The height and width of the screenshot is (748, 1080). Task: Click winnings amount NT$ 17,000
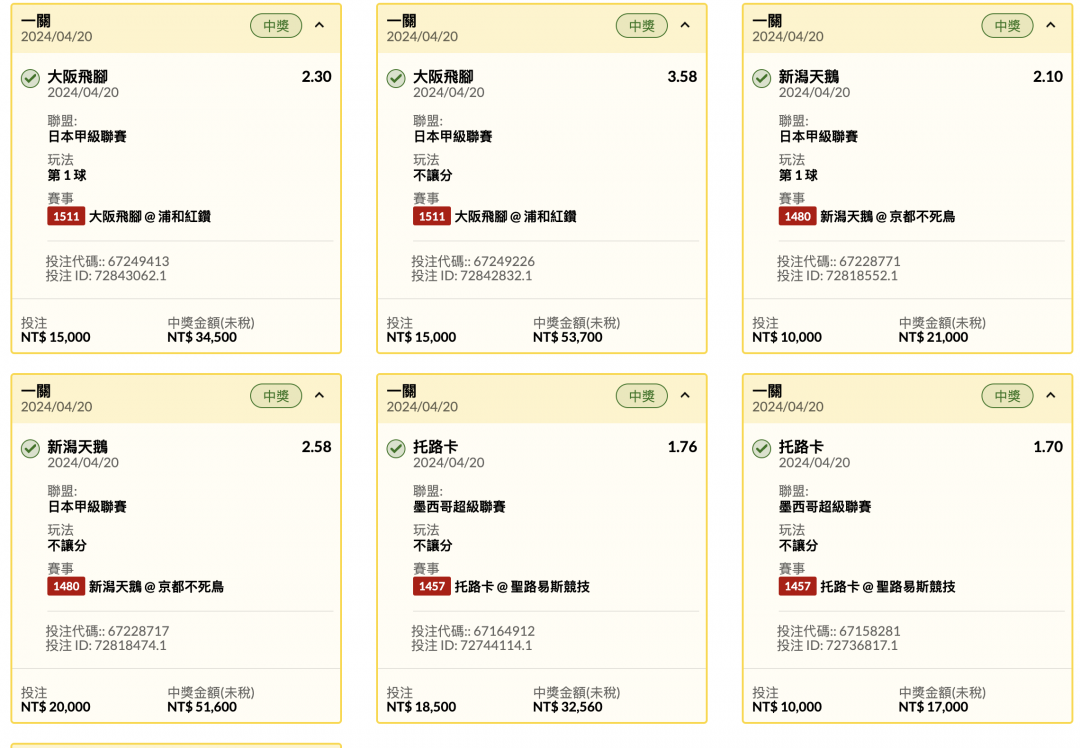pos(933,707)
